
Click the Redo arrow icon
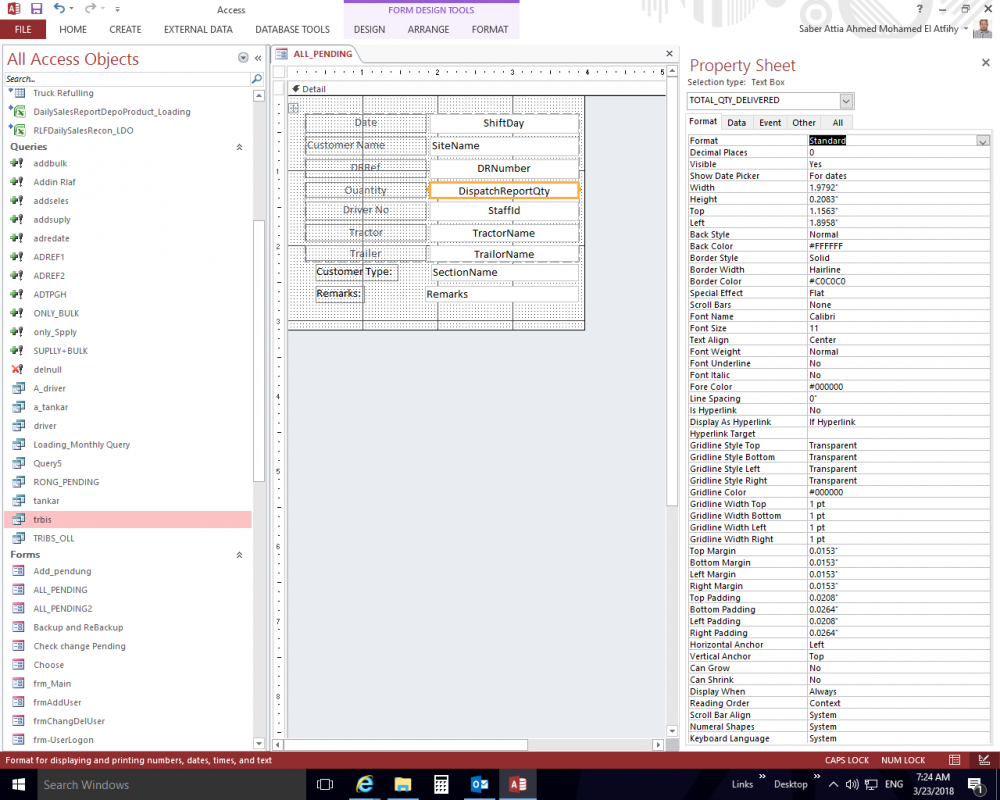point(90,8)
